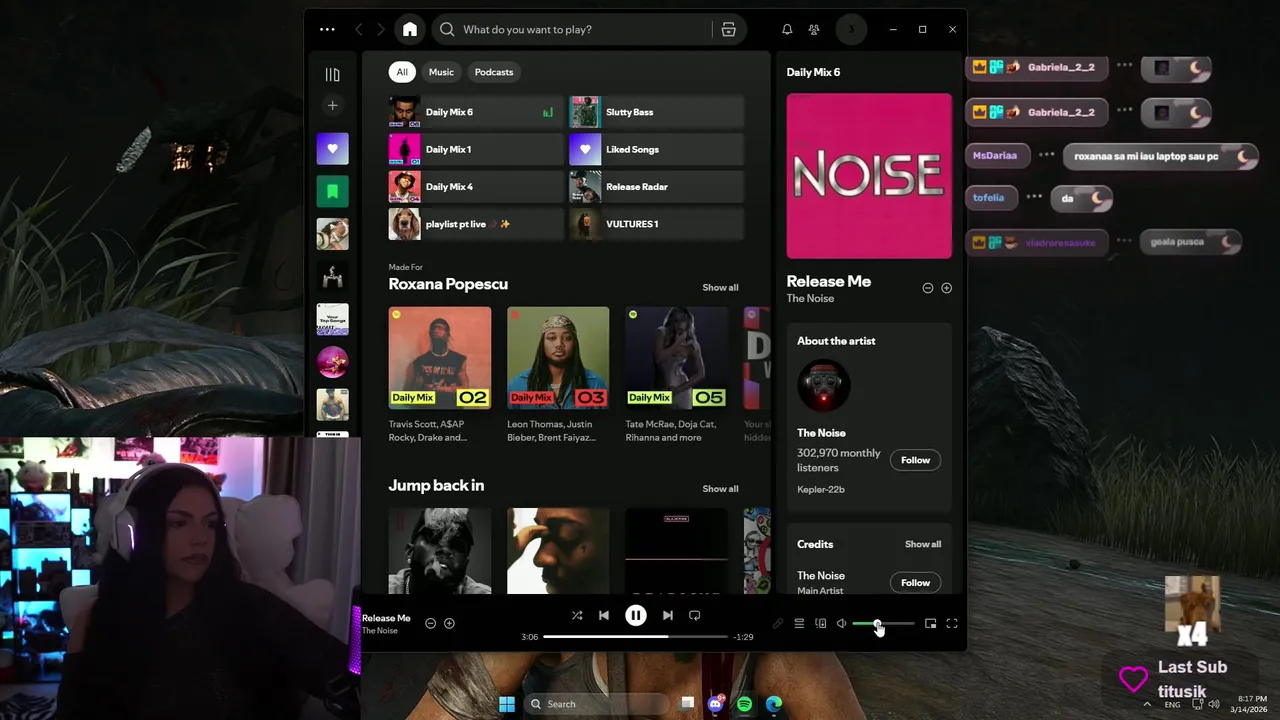Click the Roxana Popescu heading
The height and width of the screenshot is (720, 1280).
tap(448, 284)
